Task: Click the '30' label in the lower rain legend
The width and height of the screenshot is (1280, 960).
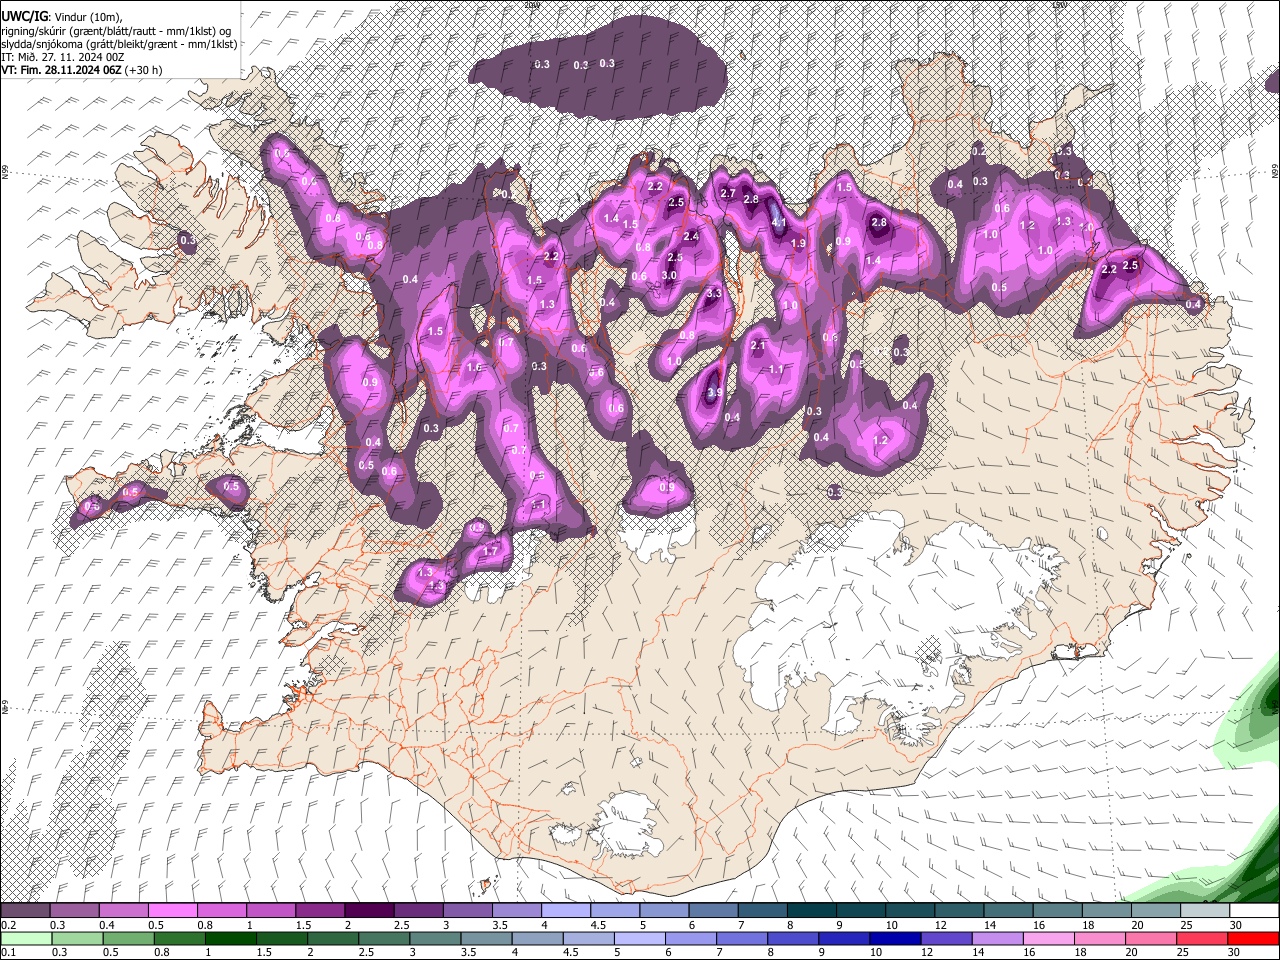Action: click(x=1233, y=952)
